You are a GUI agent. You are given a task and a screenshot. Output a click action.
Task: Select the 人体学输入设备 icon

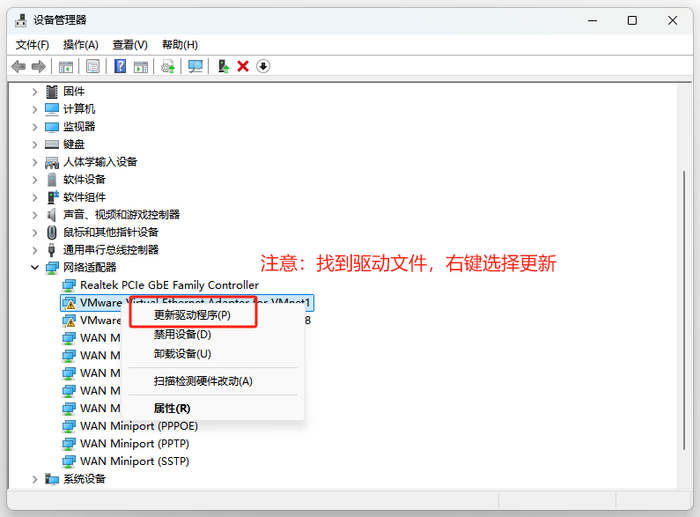click(52, 162)
